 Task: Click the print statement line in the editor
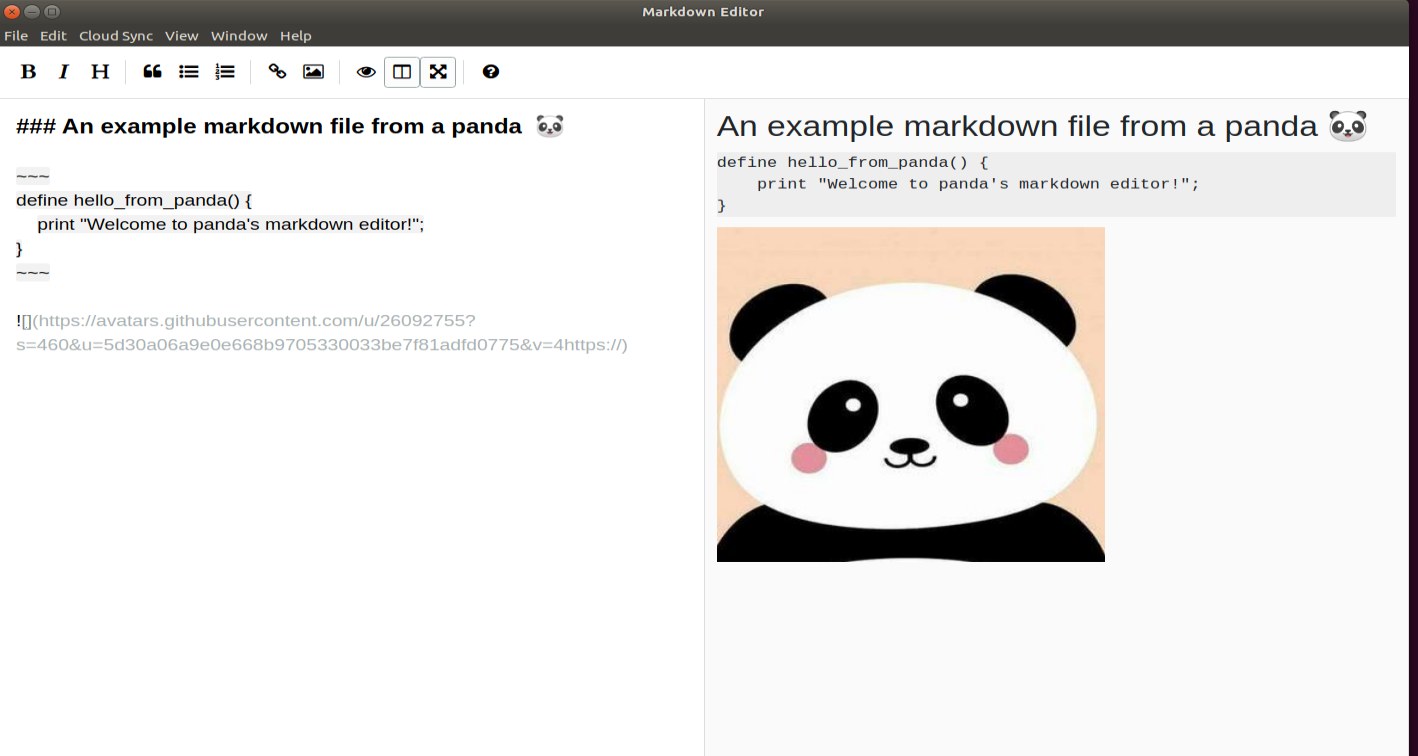click(x=231, y=224)
